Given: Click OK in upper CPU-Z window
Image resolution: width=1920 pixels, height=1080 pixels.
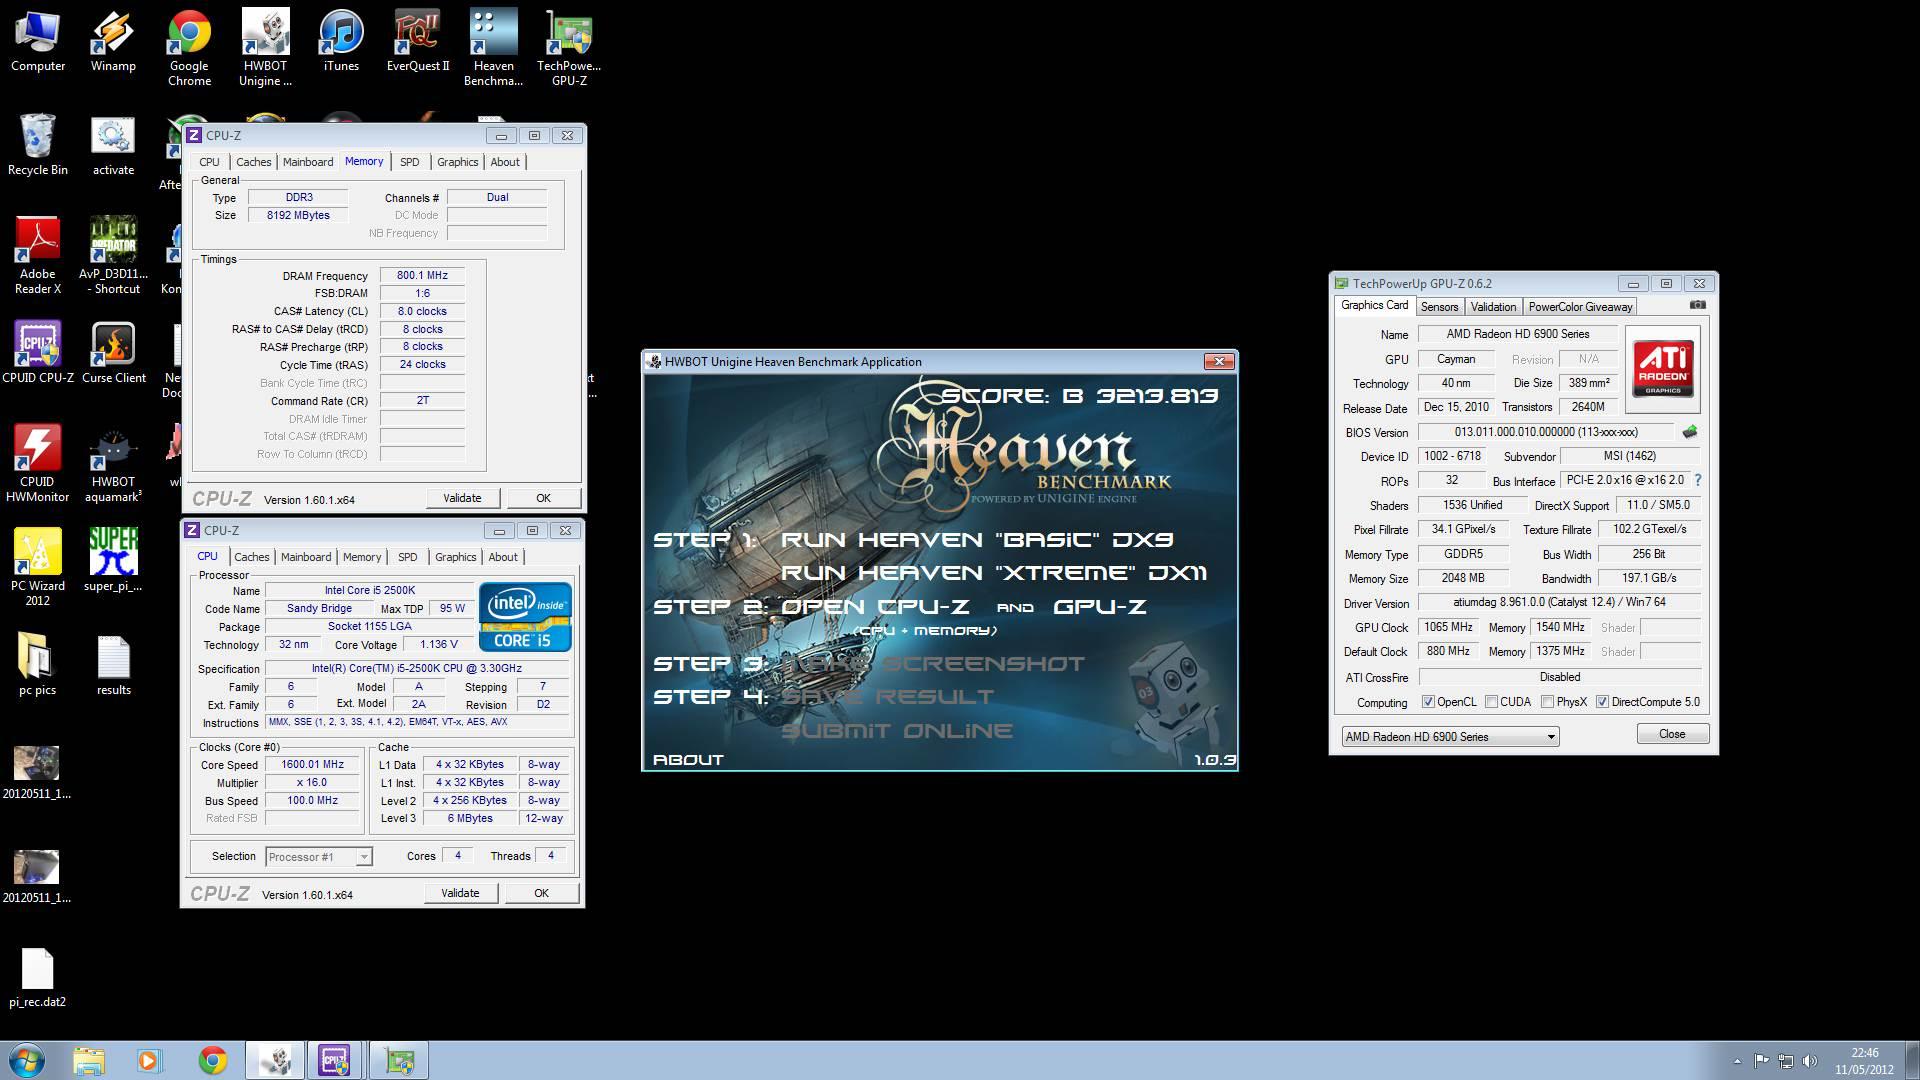Looking at the screenshot, I should pos(543,498).
